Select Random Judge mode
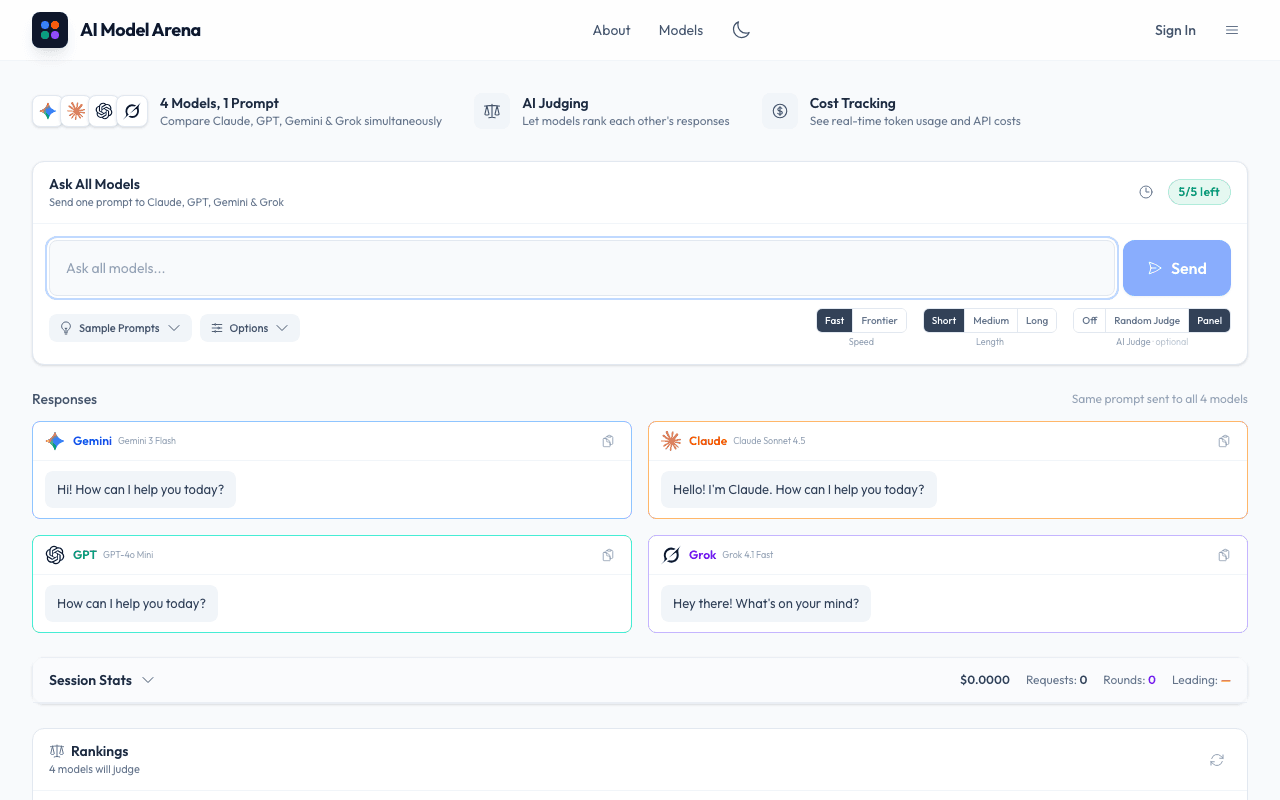 click(x=1146, y=321)
